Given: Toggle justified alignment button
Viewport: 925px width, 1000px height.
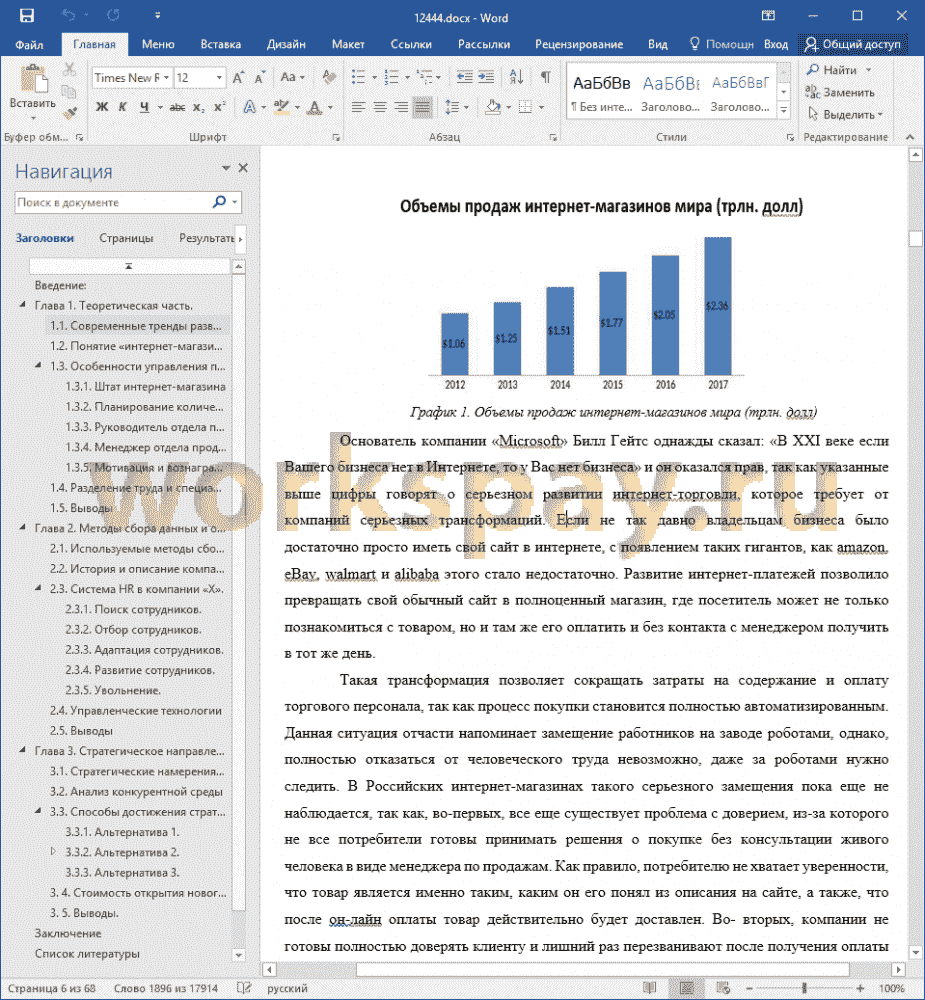Looking at the screenshot, I should point(422,107).
